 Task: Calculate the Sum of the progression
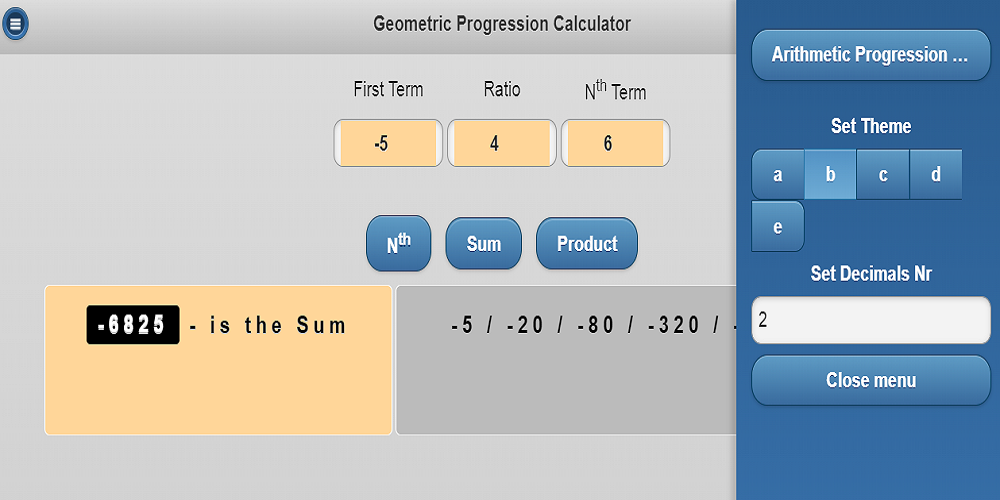[483, 243]
